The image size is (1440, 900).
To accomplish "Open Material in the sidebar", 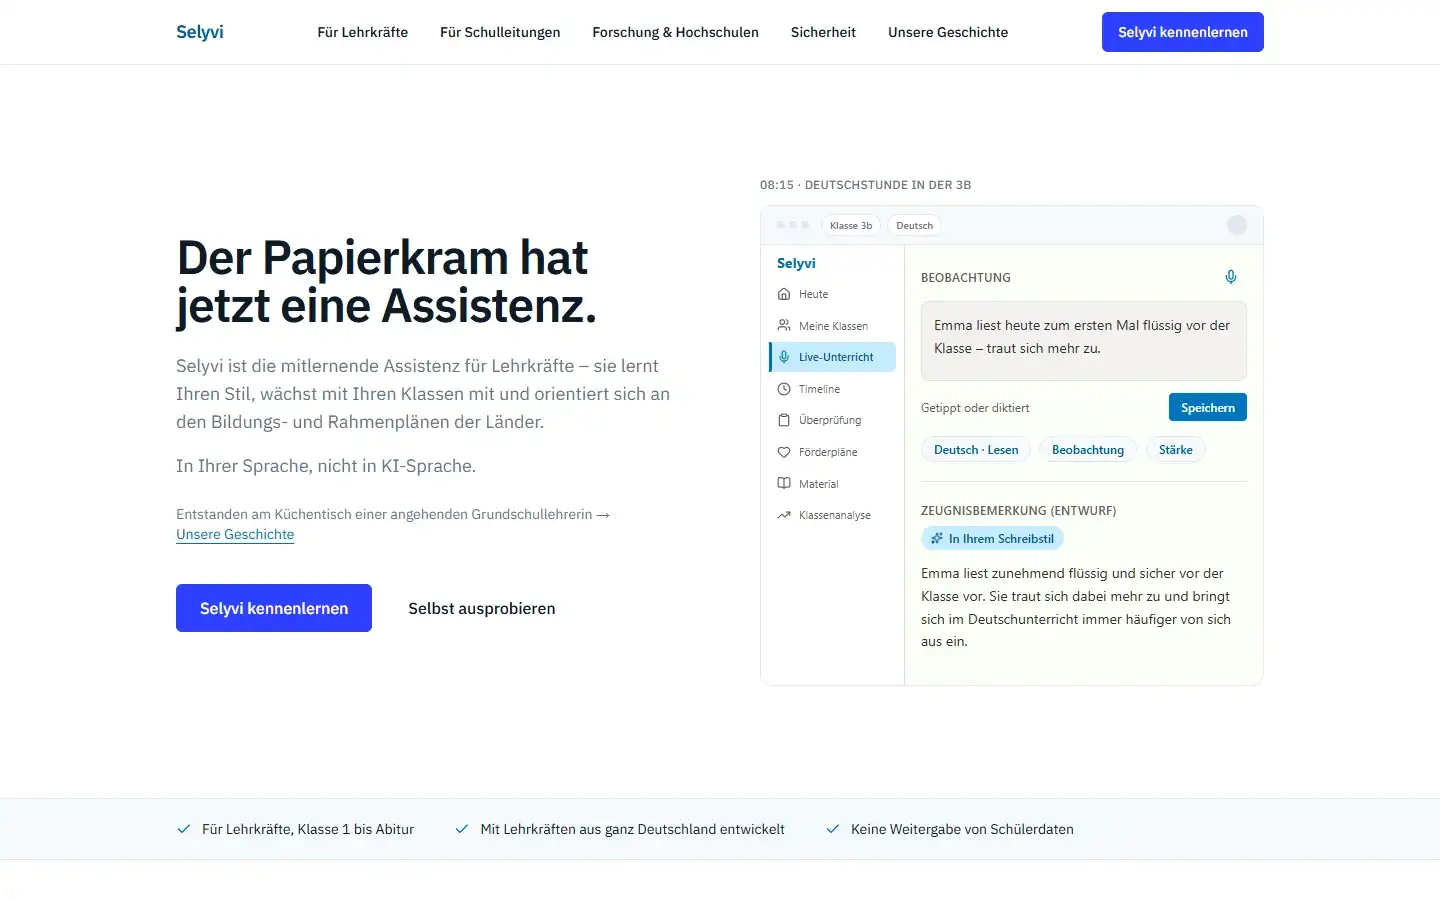I will coord(832,484).
